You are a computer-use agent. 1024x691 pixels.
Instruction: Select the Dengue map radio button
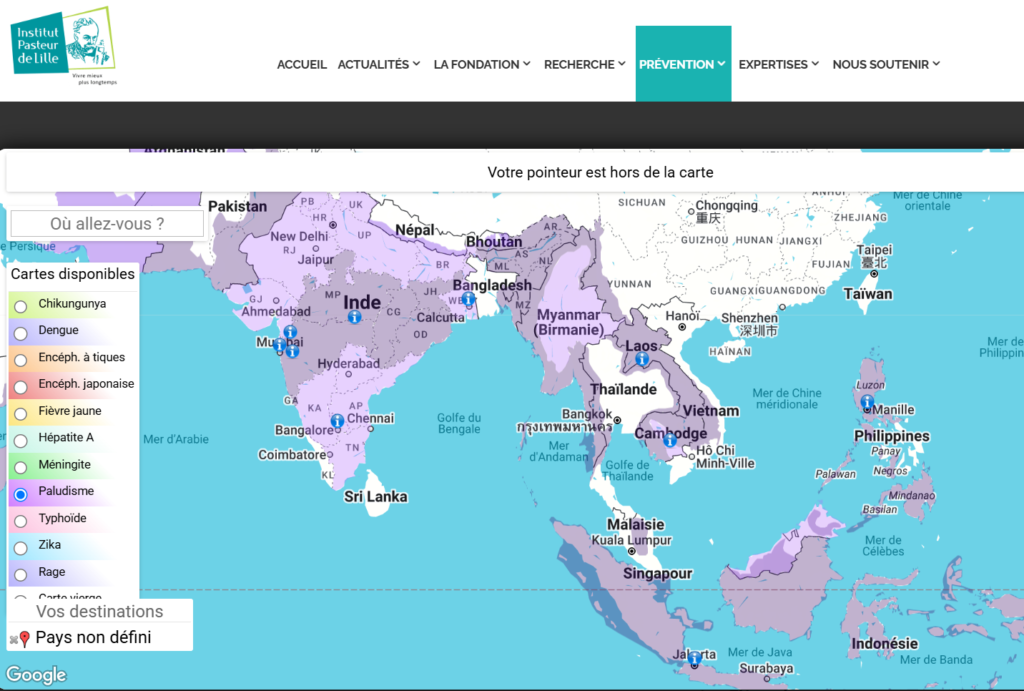20,333
